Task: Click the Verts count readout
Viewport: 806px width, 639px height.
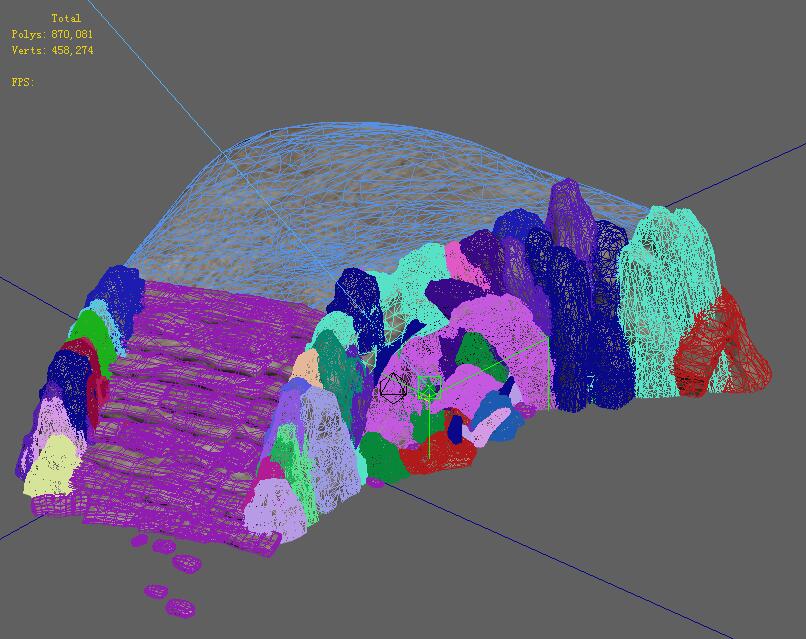Action: click(52, 50)
